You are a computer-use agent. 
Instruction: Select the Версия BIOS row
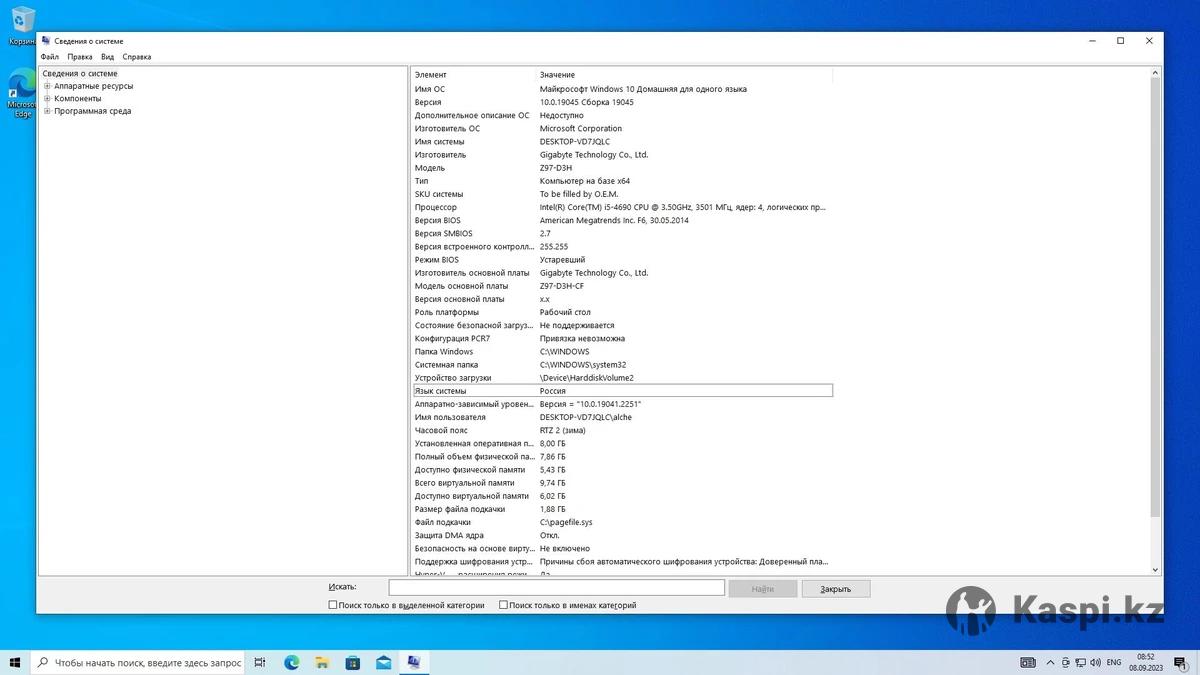coord(622,220)
